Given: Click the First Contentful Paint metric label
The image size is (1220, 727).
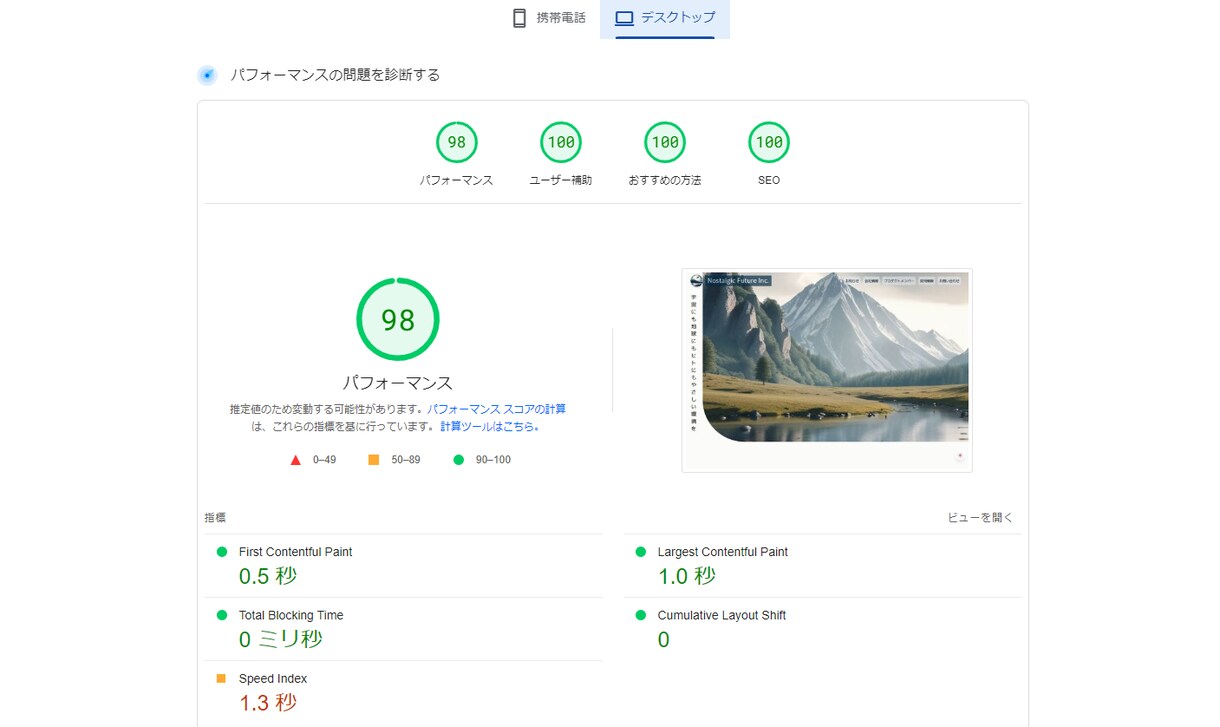Looking at the screenshot, I should coord(295,552).
